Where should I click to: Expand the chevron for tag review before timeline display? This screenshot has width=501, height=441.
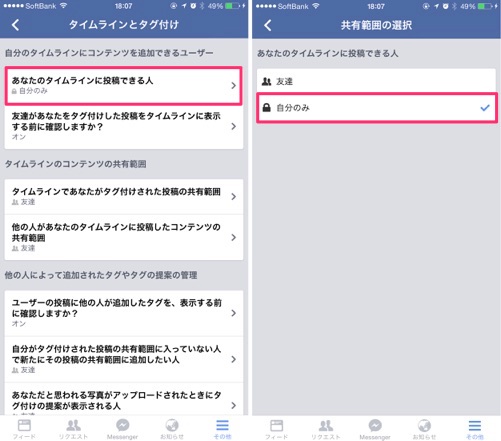tap(234, 126)
